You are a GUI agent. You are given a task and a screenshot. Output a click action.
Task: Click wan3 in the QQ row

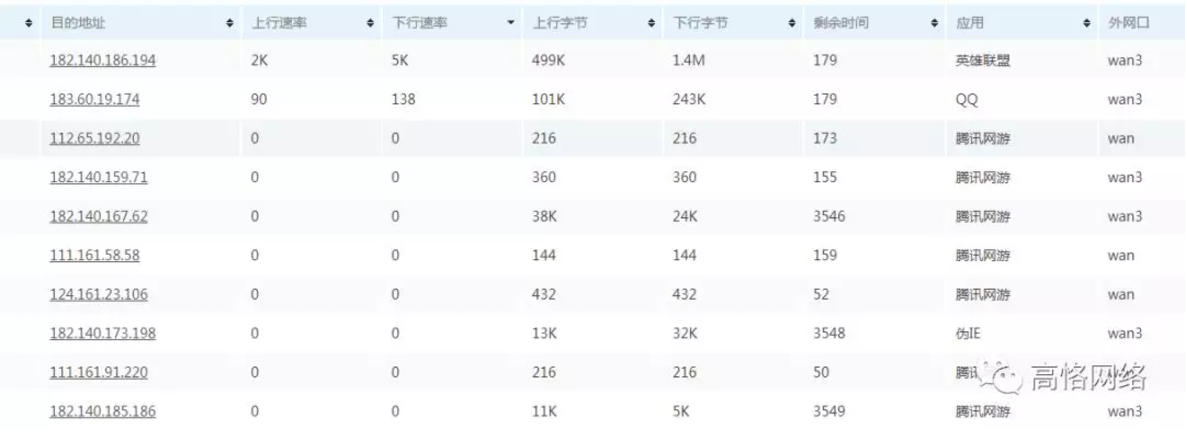[x=1124, y=99]
